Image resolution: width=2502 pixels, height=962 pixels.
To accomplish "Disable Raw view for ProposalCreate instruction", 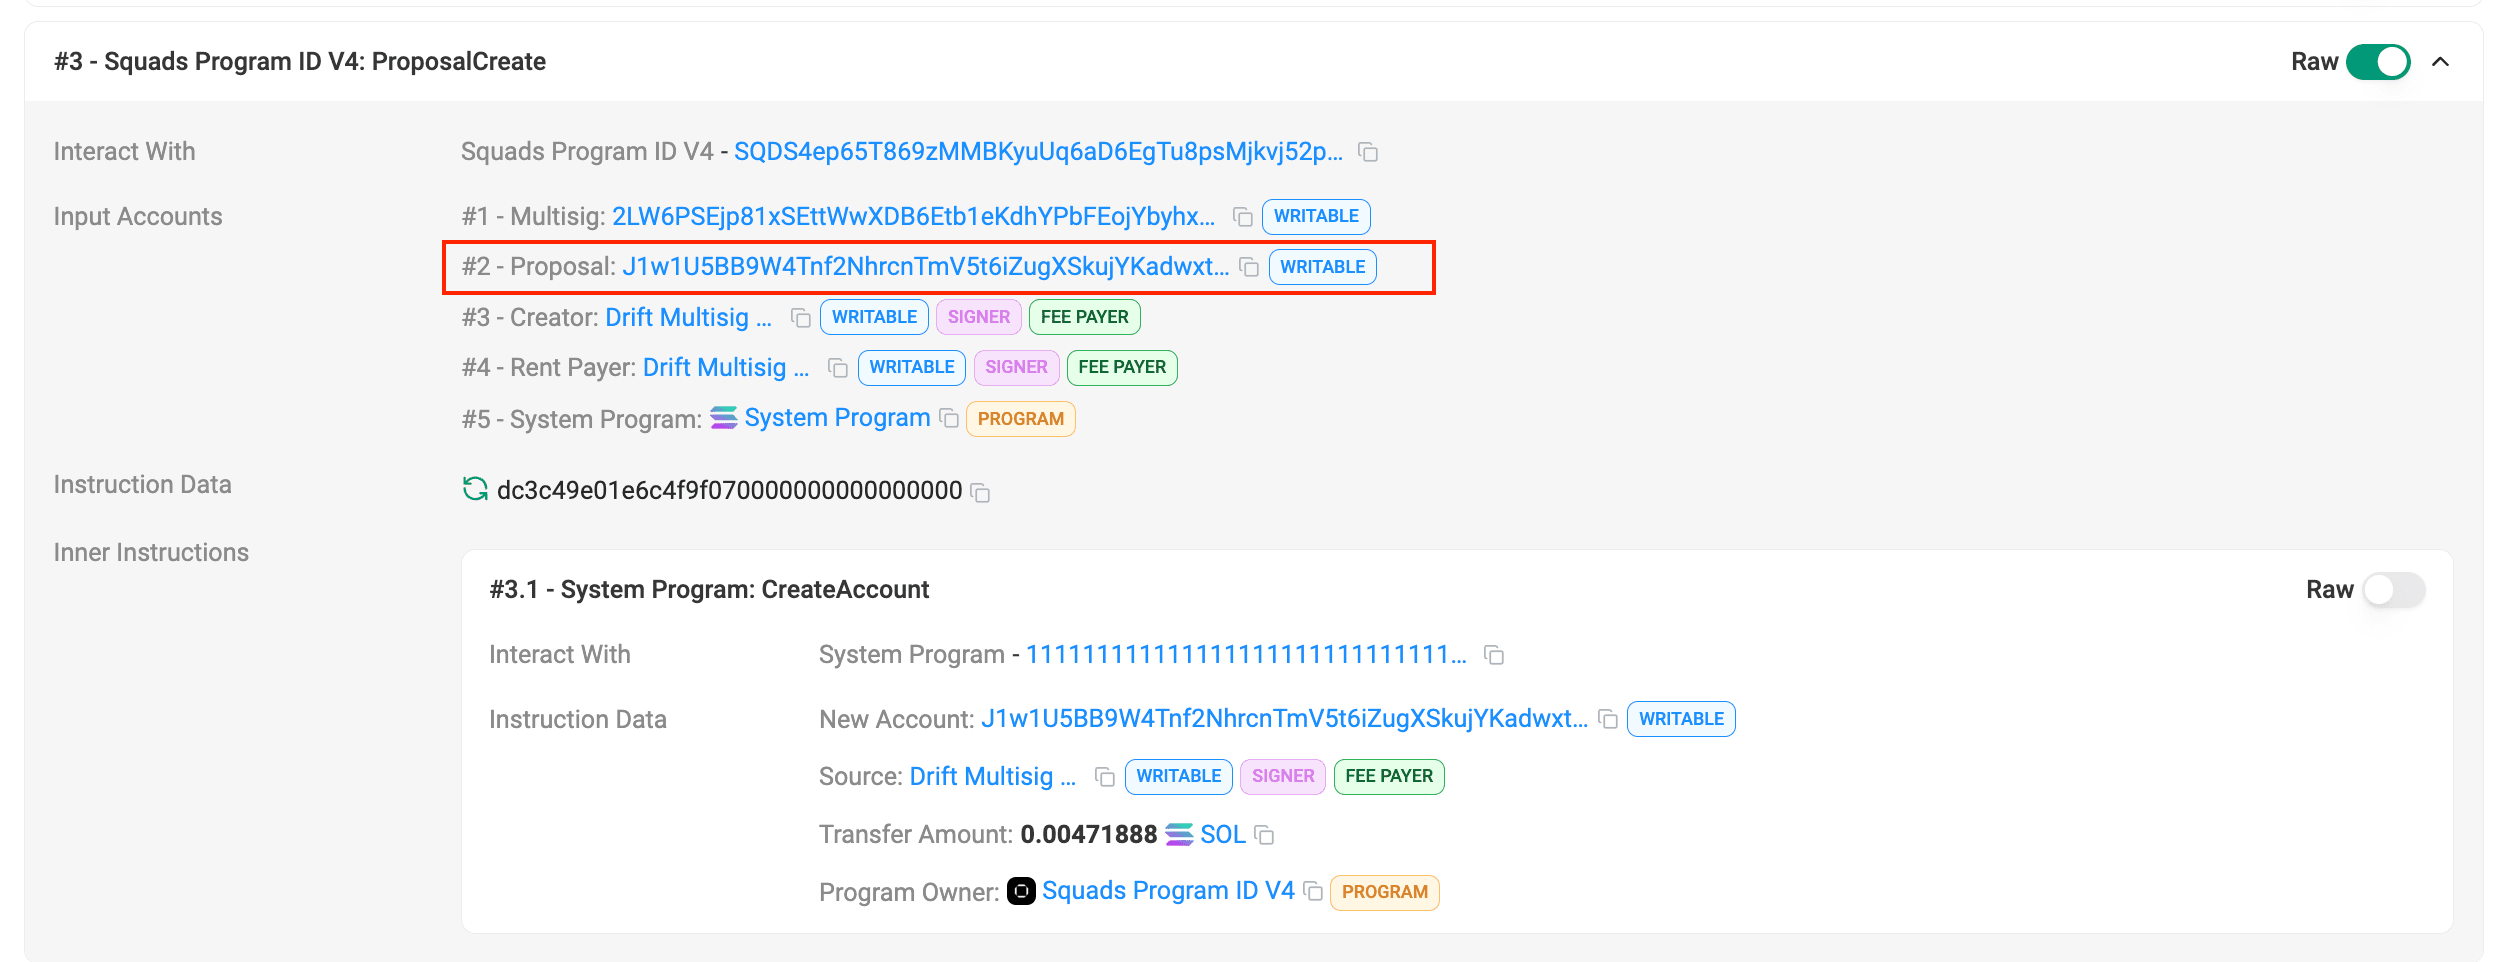I will tap(2378, 62).
